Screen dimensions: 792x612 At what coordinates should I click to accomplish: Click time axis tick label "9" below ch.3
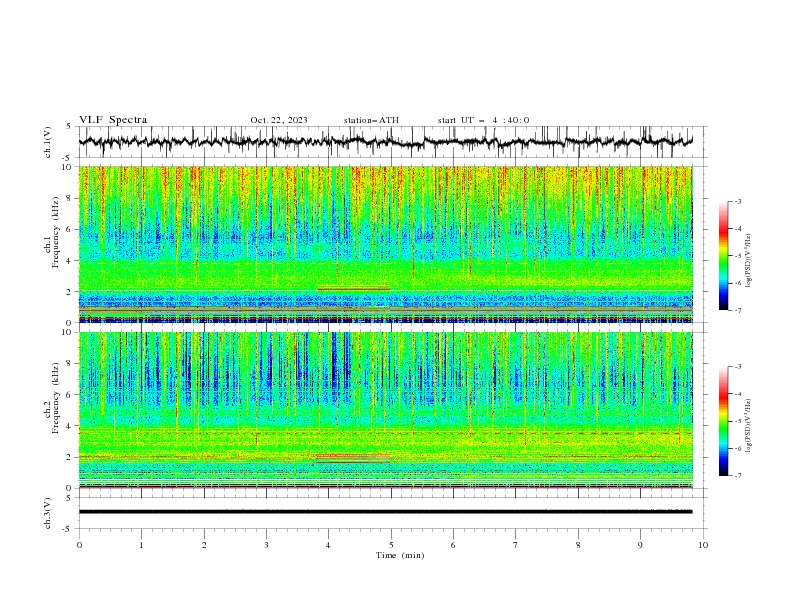(x=640, y=545)
